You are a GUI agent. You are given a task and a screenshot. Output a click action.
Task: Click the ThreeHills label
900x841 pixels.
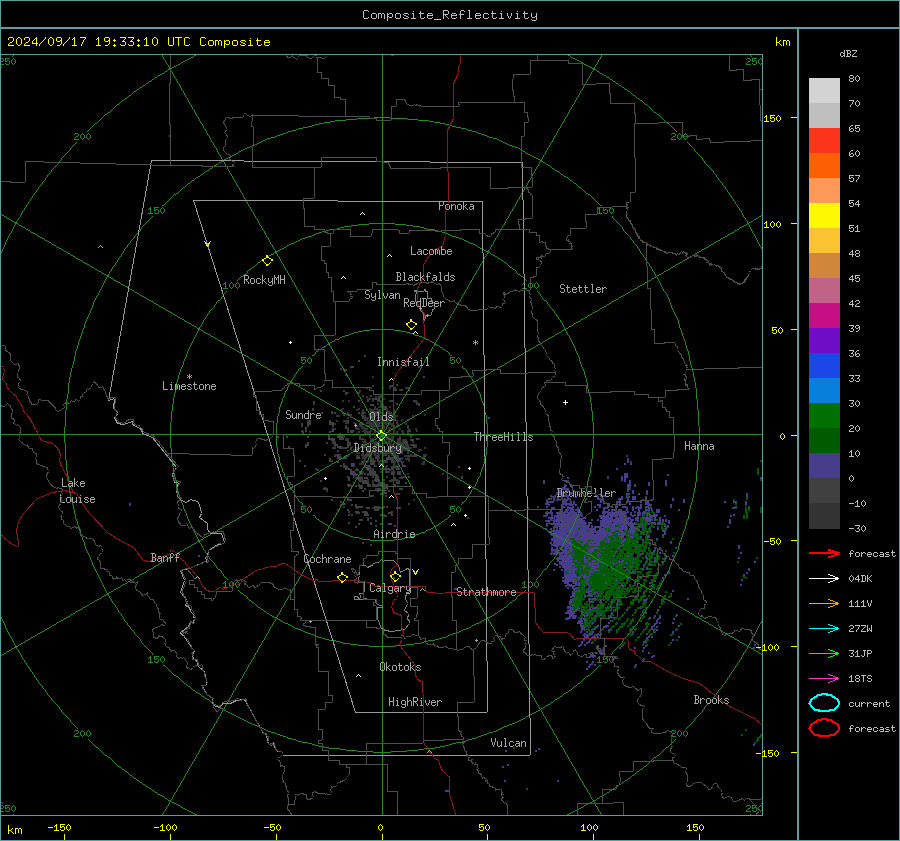[503, 437]
